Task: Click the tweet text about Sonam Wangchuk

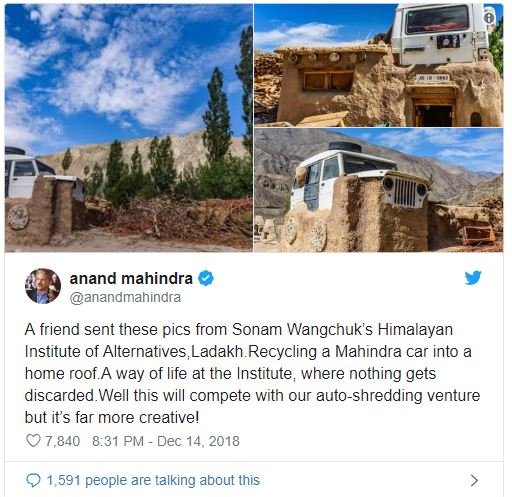Action: (x=252, y=373)
